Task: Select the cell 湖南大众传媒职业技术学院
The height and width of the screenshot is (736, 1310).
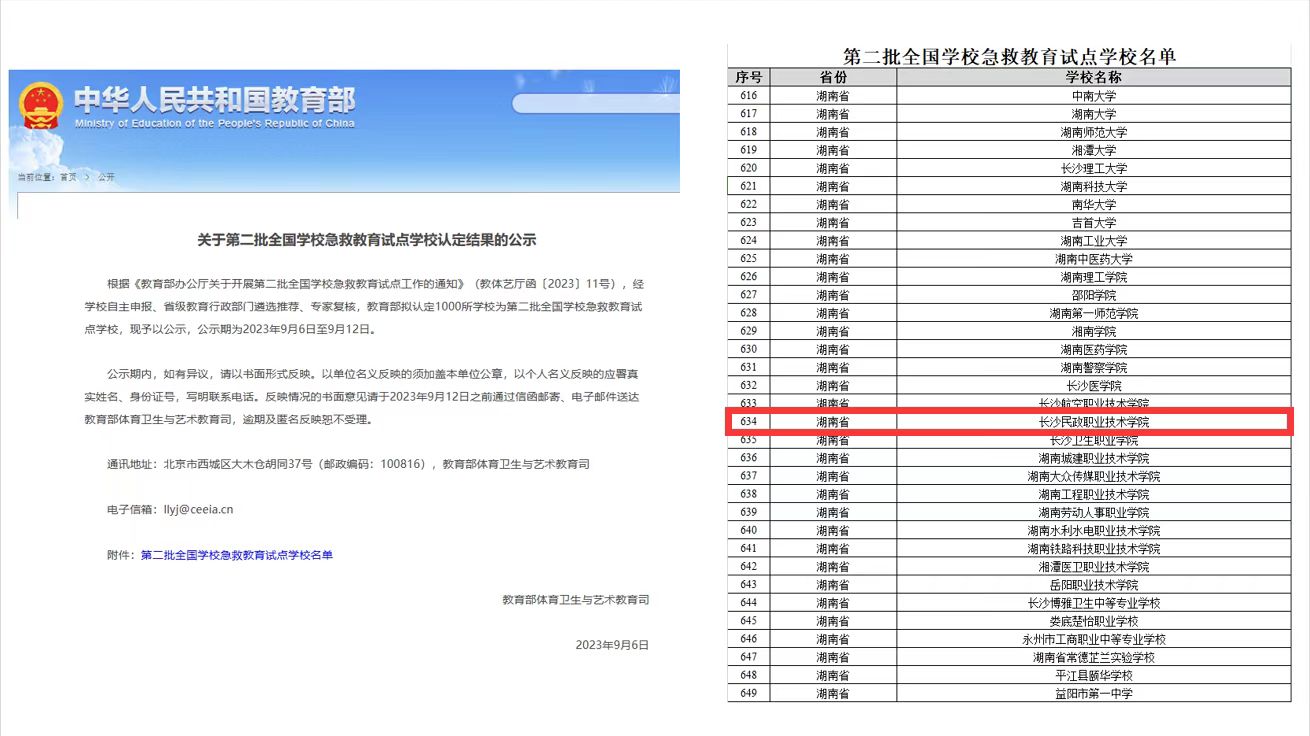Action: click(x=1094, y=476)
